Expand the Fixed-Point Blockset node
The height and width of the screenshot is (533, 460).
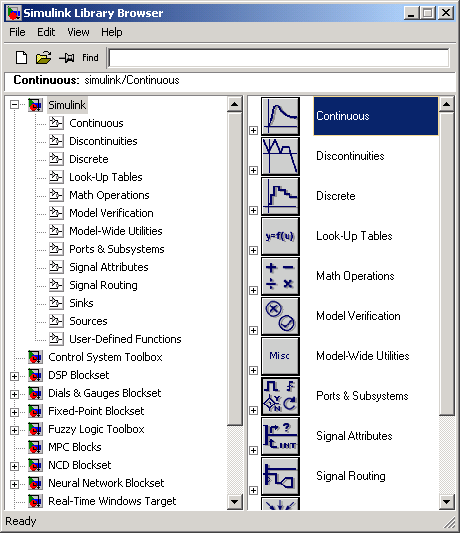(x=14, y=412)
